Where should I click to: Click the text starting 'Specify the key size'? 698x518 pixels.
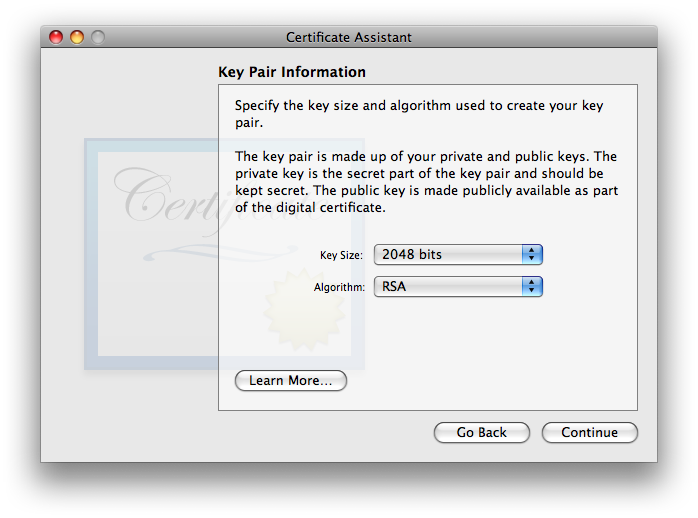pyautogui.click(x=419, y=114)
